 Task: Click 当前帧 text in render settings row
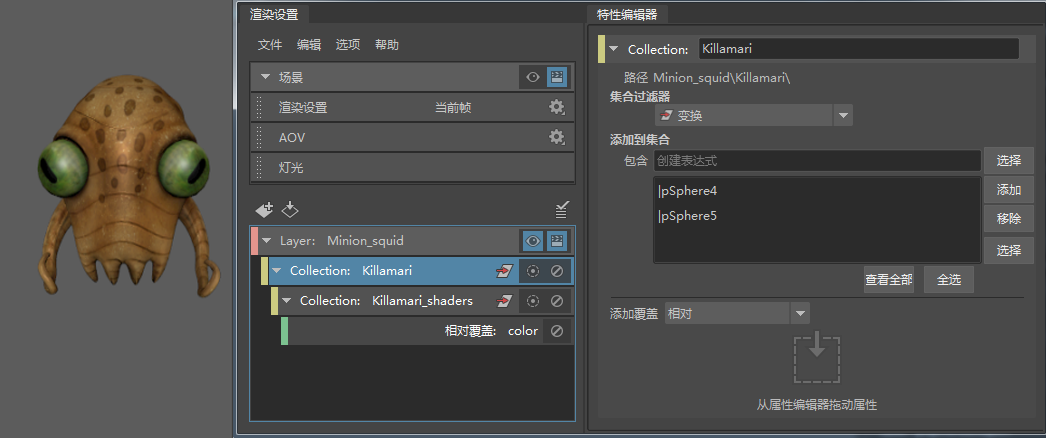click(453, 107)
